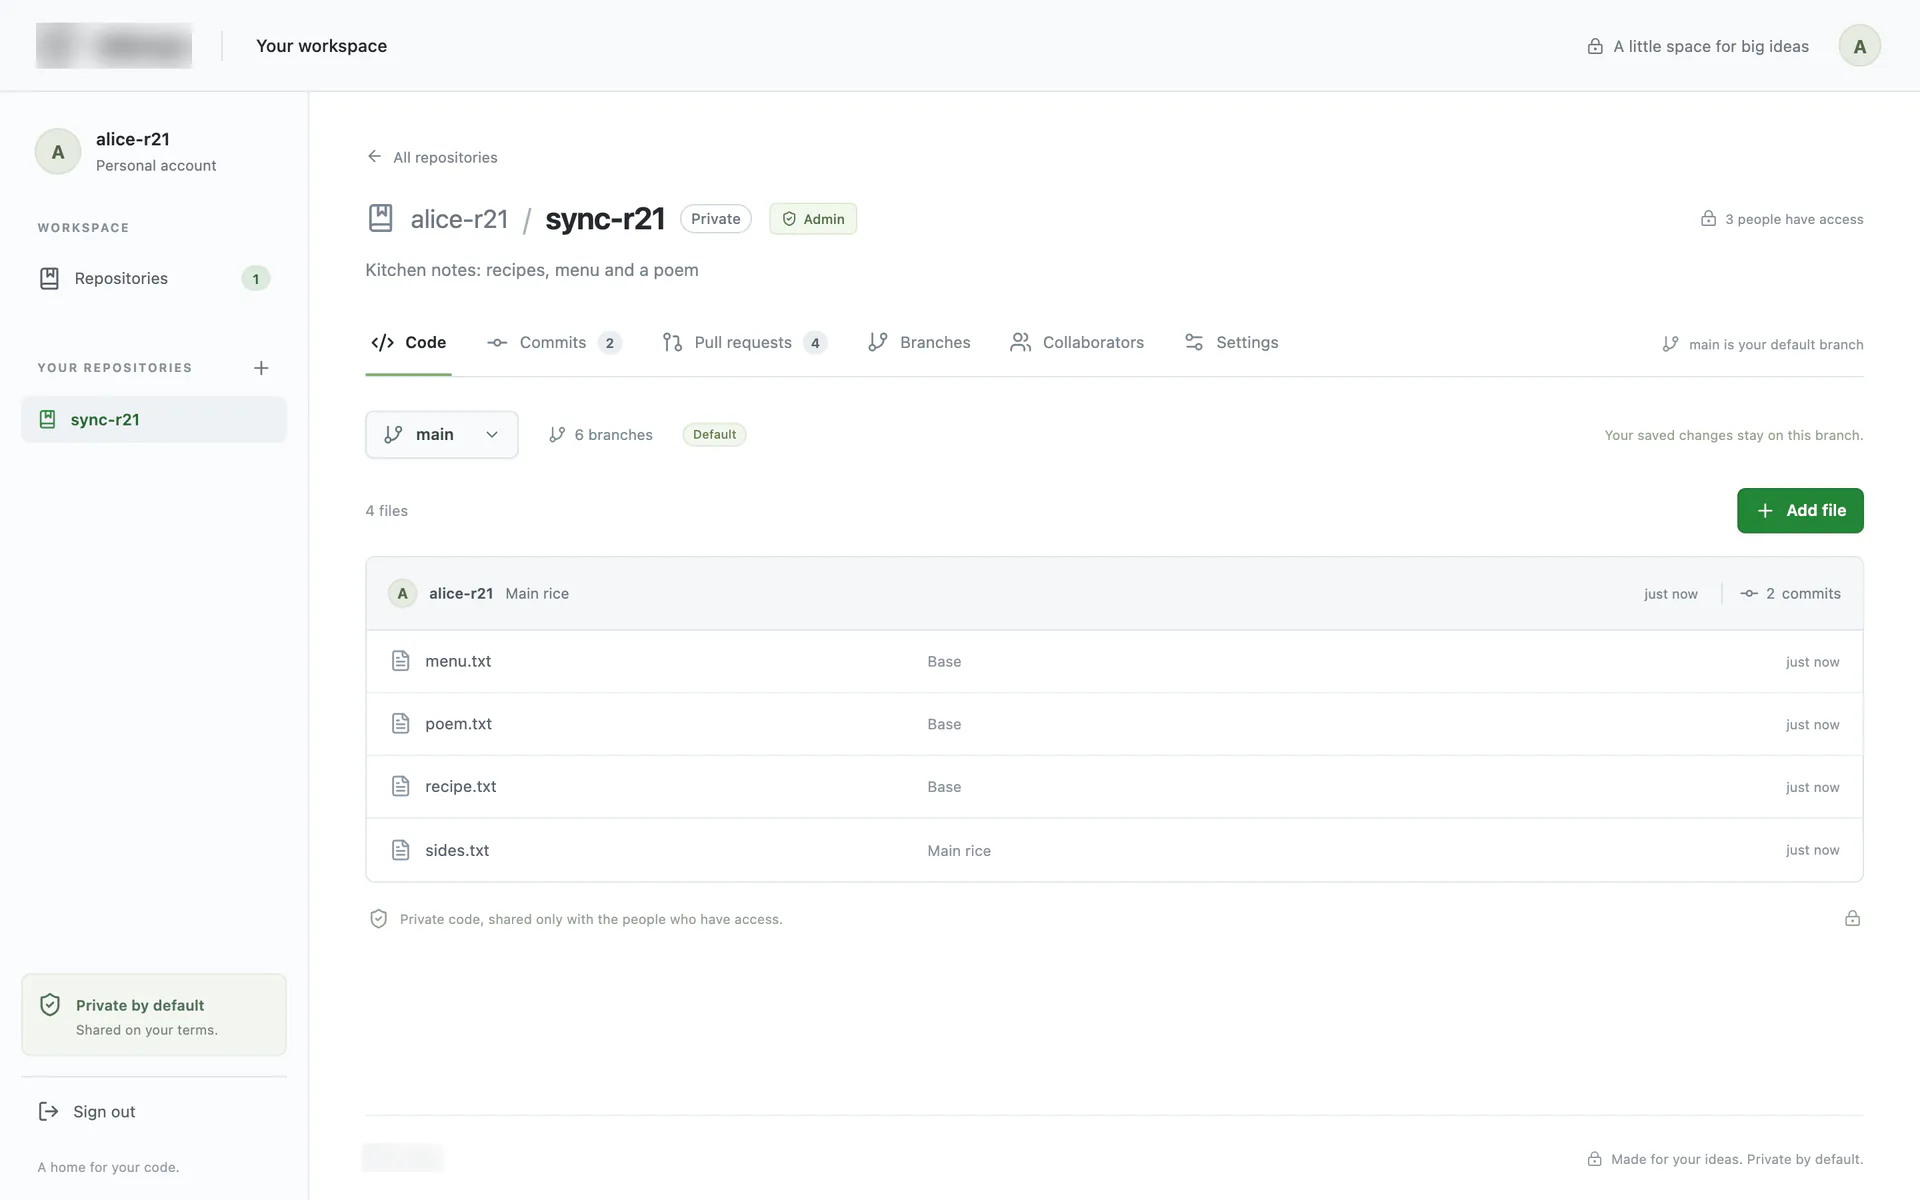Open sides.txt file
Viewport: 1920px width, 1200px height.
457,851
